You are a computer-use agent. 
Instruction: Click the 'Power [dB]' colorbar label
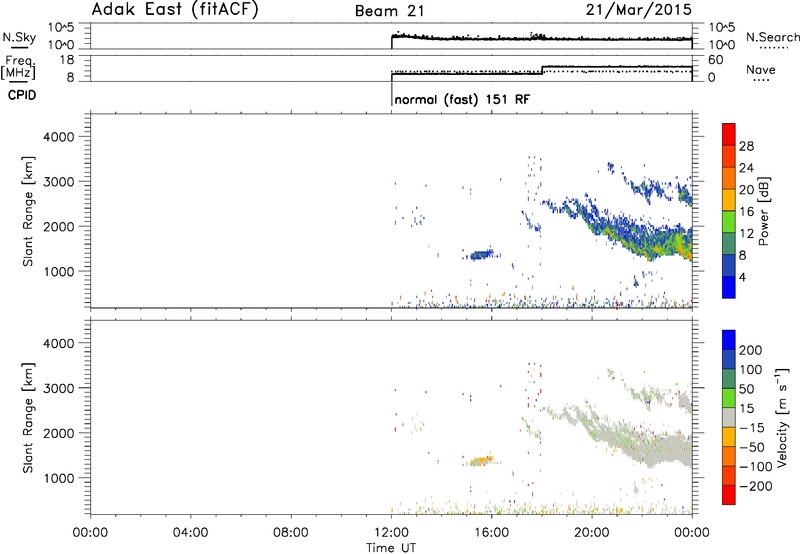(764, 211)
